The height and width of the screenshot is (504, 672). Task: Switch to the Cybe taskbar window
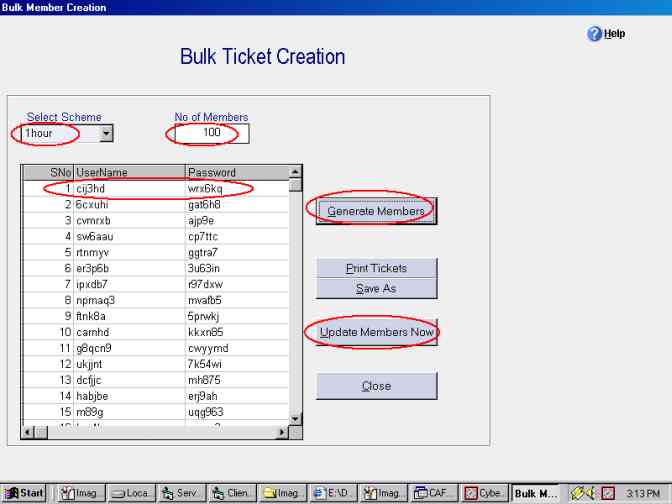tap(485, 493)
